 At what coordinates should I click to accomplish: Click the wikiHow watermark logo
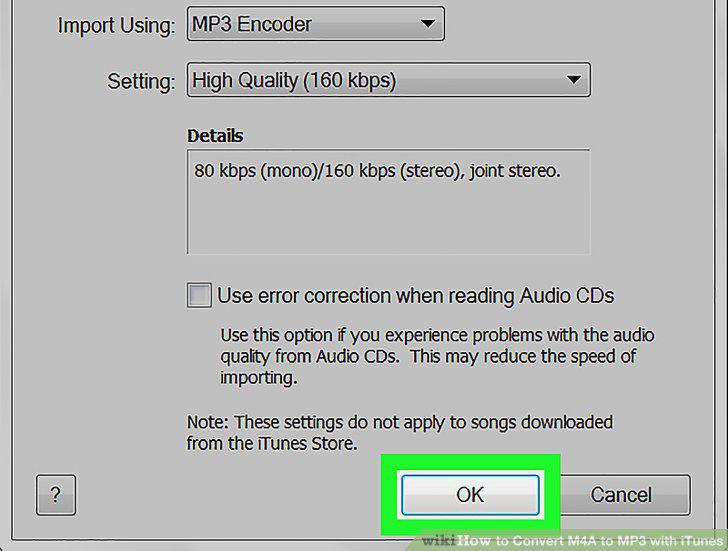pos(439,541)
